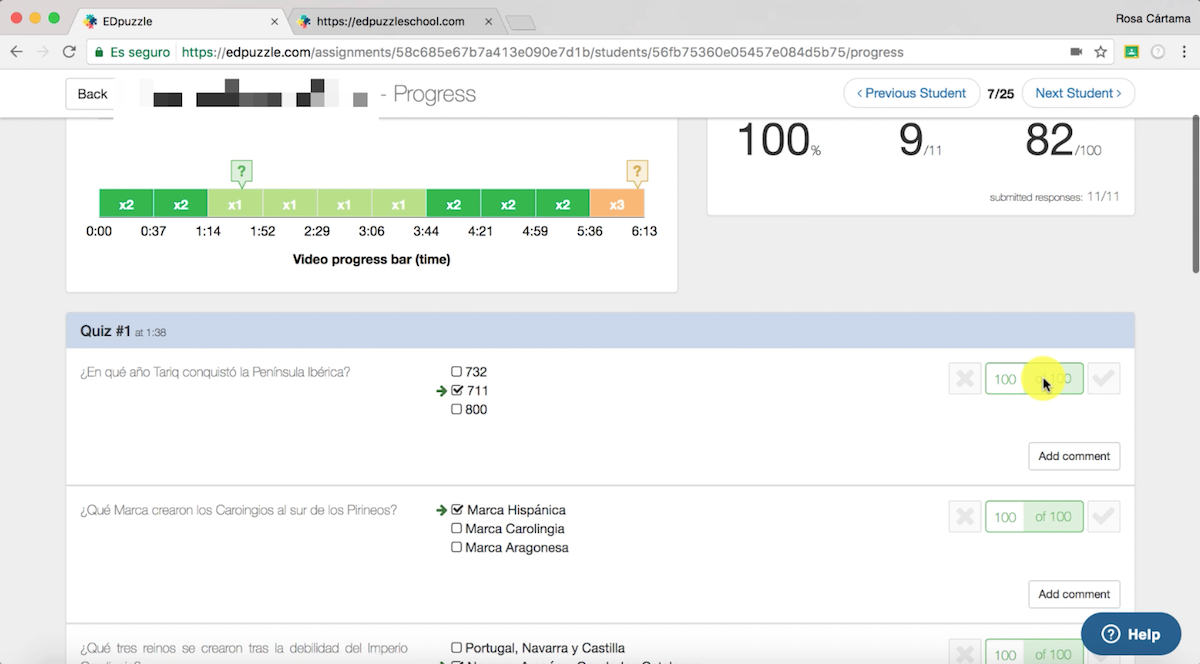Mark the 711 question answer as incorrect
Image resolution: width=1200 pixels, height=664 pixels.
click(964, 379)
